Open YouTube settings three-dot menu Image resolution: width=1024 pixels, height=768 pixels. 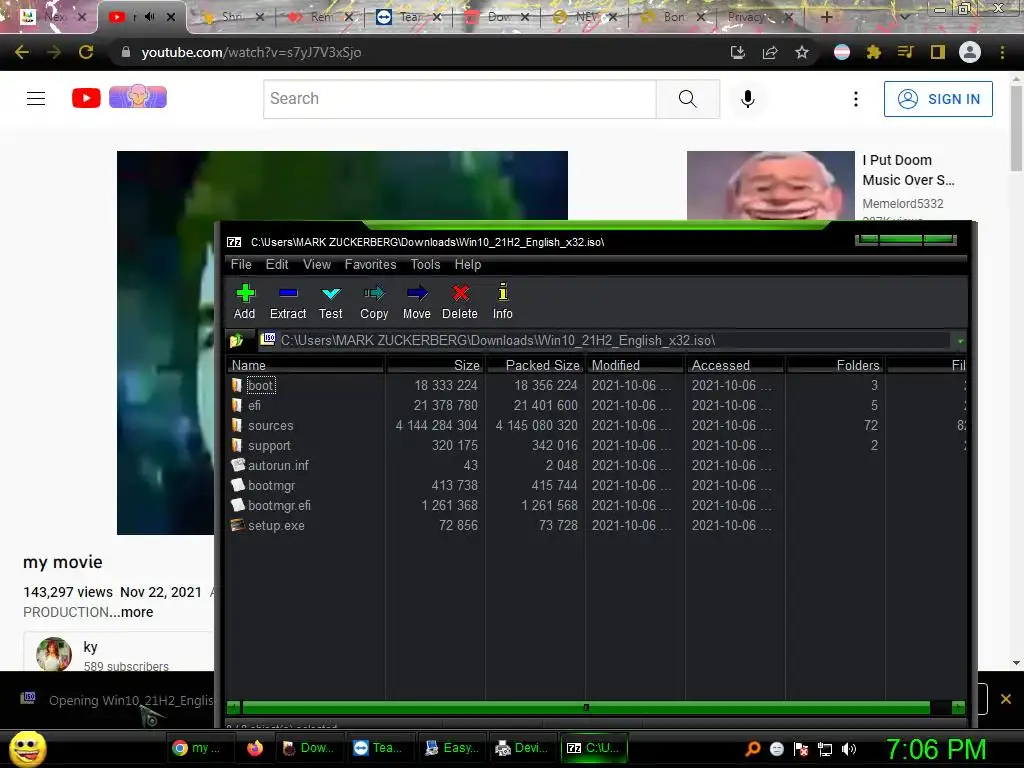click(x=856, y=99)
